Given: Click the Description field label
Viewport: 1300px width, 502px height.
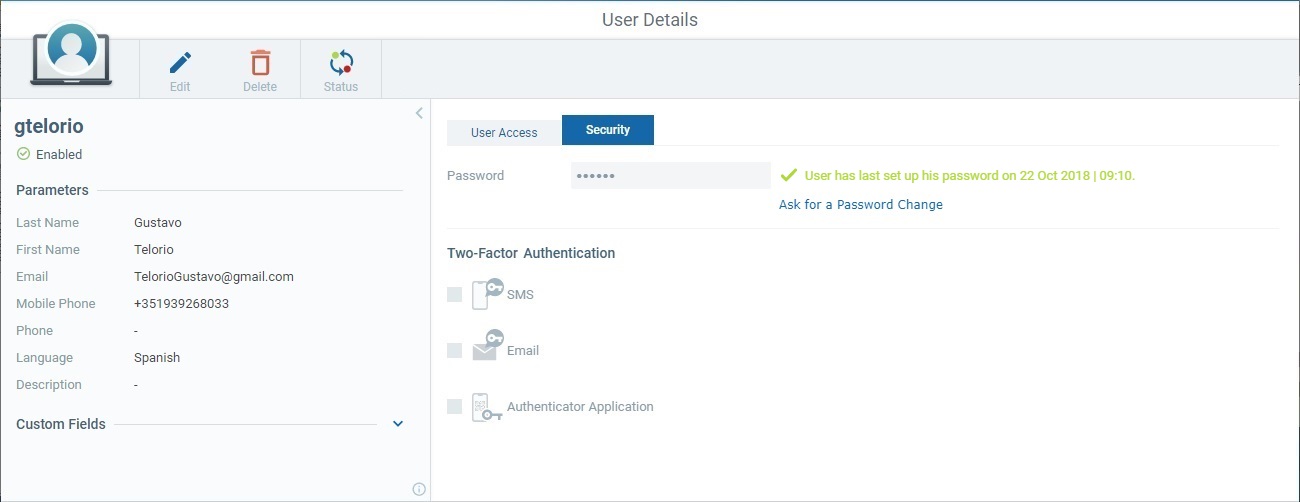Looking at the screenshot, I should coord(49,384).
